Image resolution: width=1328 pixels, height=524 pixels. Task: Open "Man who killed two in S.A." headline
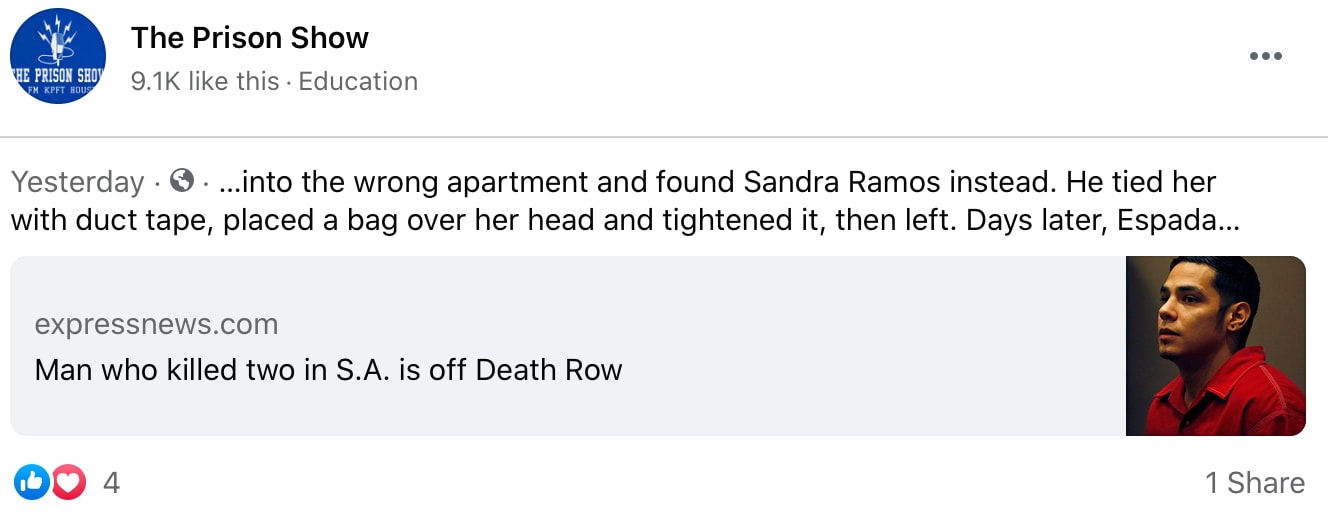(328, 370)
